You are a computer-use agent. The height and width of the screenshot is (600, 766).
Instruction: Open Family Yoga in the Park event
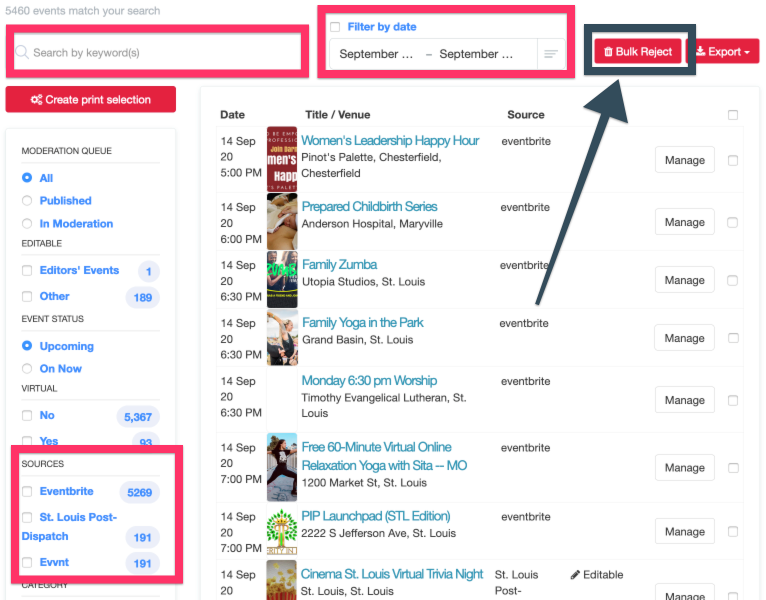tap(362, 322)
